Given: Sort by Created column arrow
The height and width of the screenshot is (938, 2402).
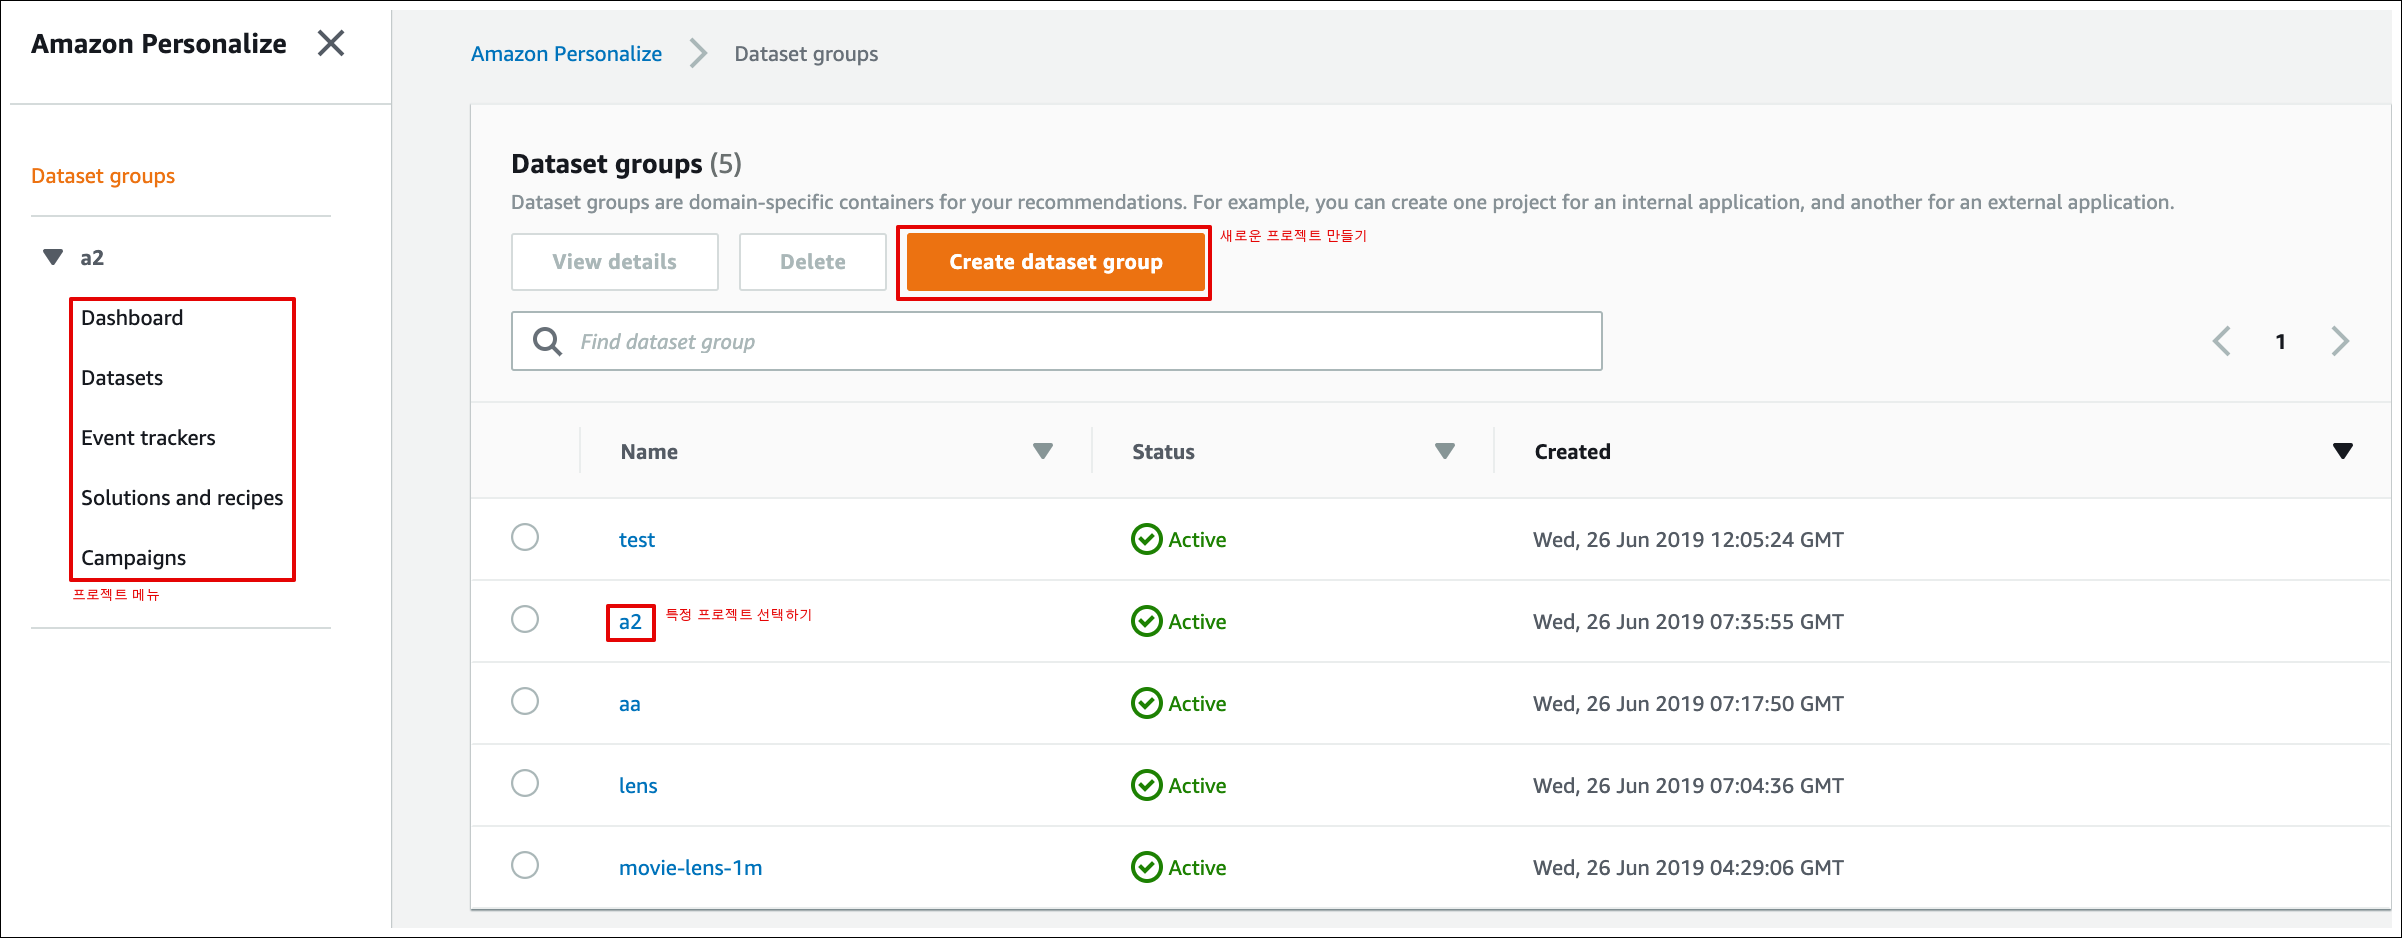Looking at the screenshot, I should point(2343,451).
